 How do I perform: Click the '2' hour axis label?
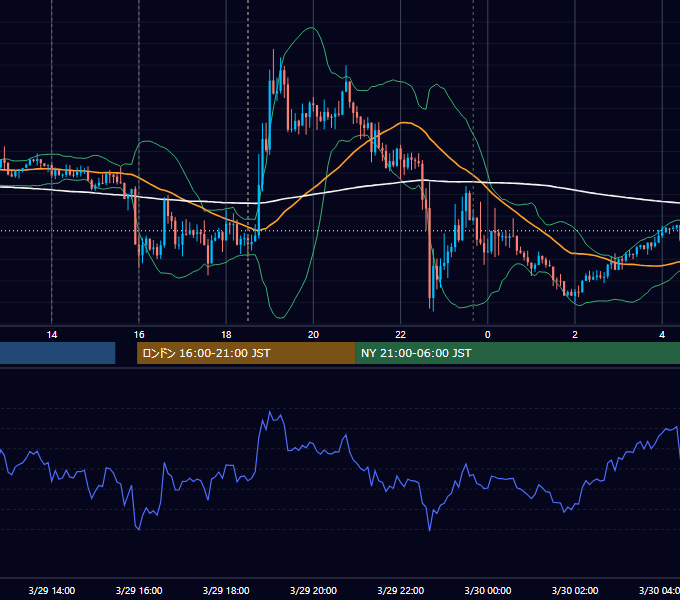575,335
